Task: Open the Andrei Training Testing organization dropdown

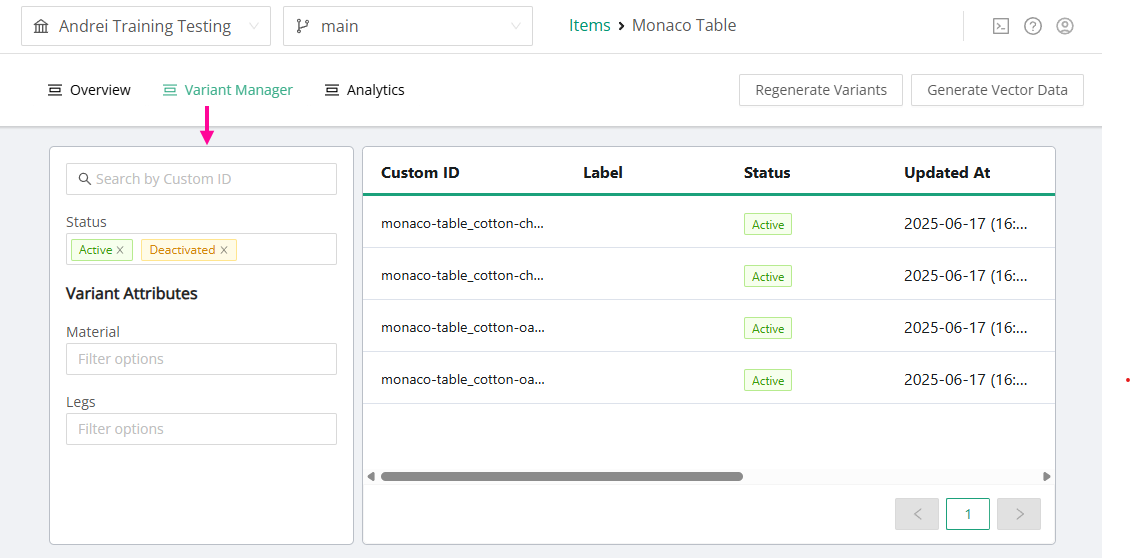Action: (146, 26)
